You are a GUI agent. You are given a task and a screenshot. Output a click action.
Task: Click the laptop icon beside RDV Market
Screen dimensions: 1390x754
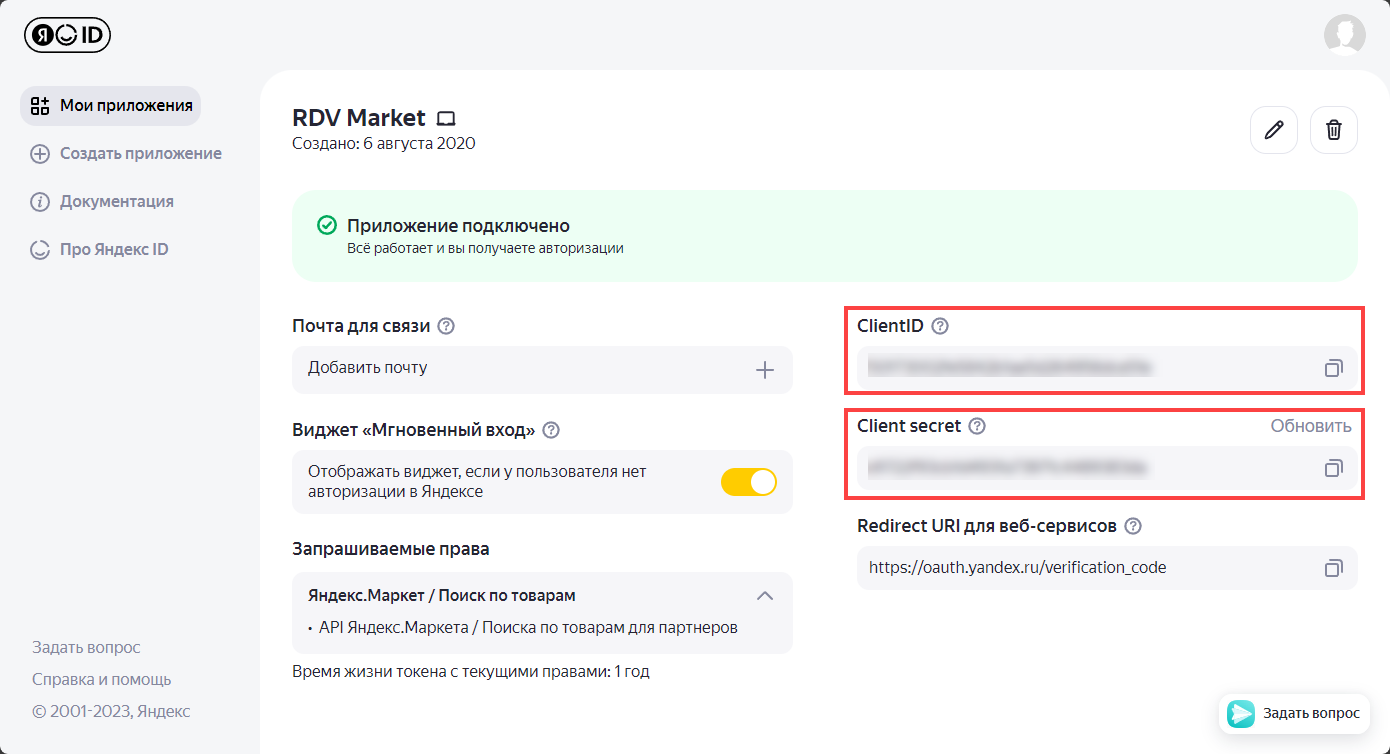tap(446, 119)
